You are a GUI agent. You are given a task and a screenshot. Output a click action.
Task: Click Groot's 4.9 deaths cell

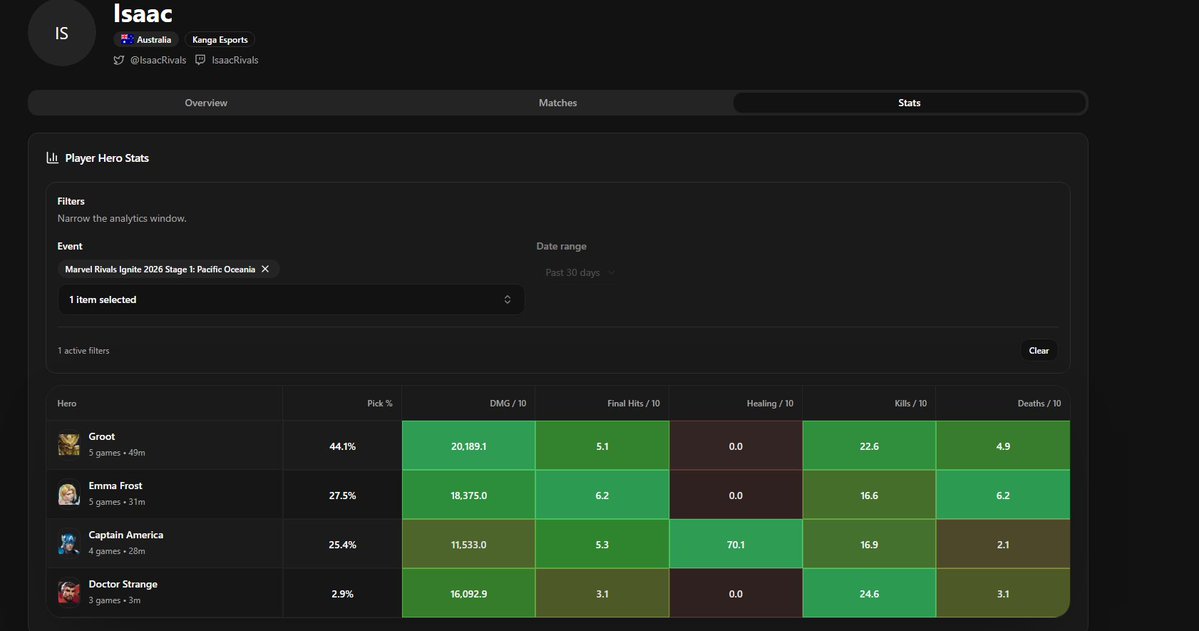(1003, 446)
